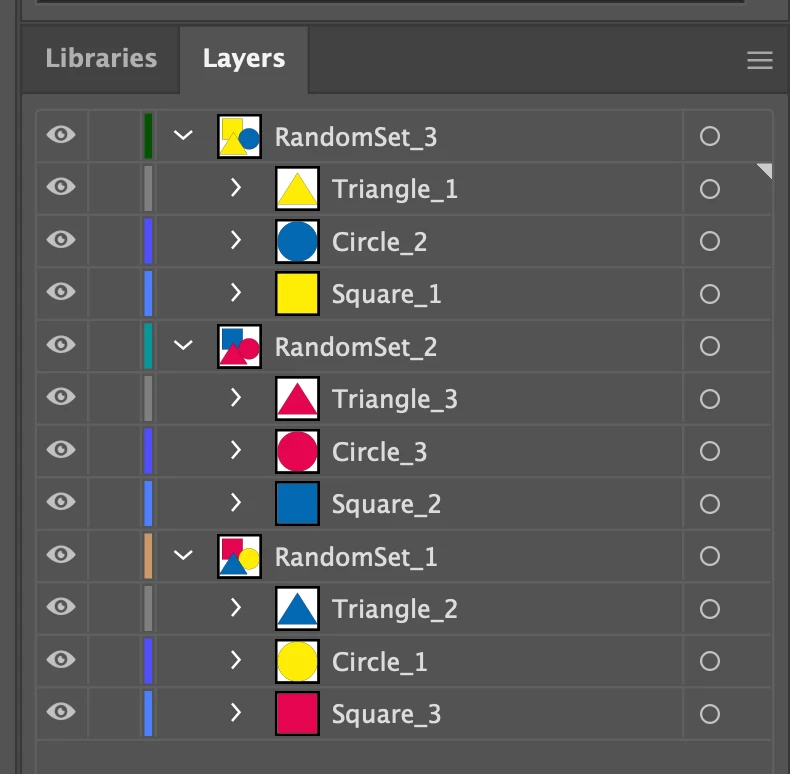Target the Triangle_2 layer appearance
The image size is (790, 774).
click(x=709, y=609)
